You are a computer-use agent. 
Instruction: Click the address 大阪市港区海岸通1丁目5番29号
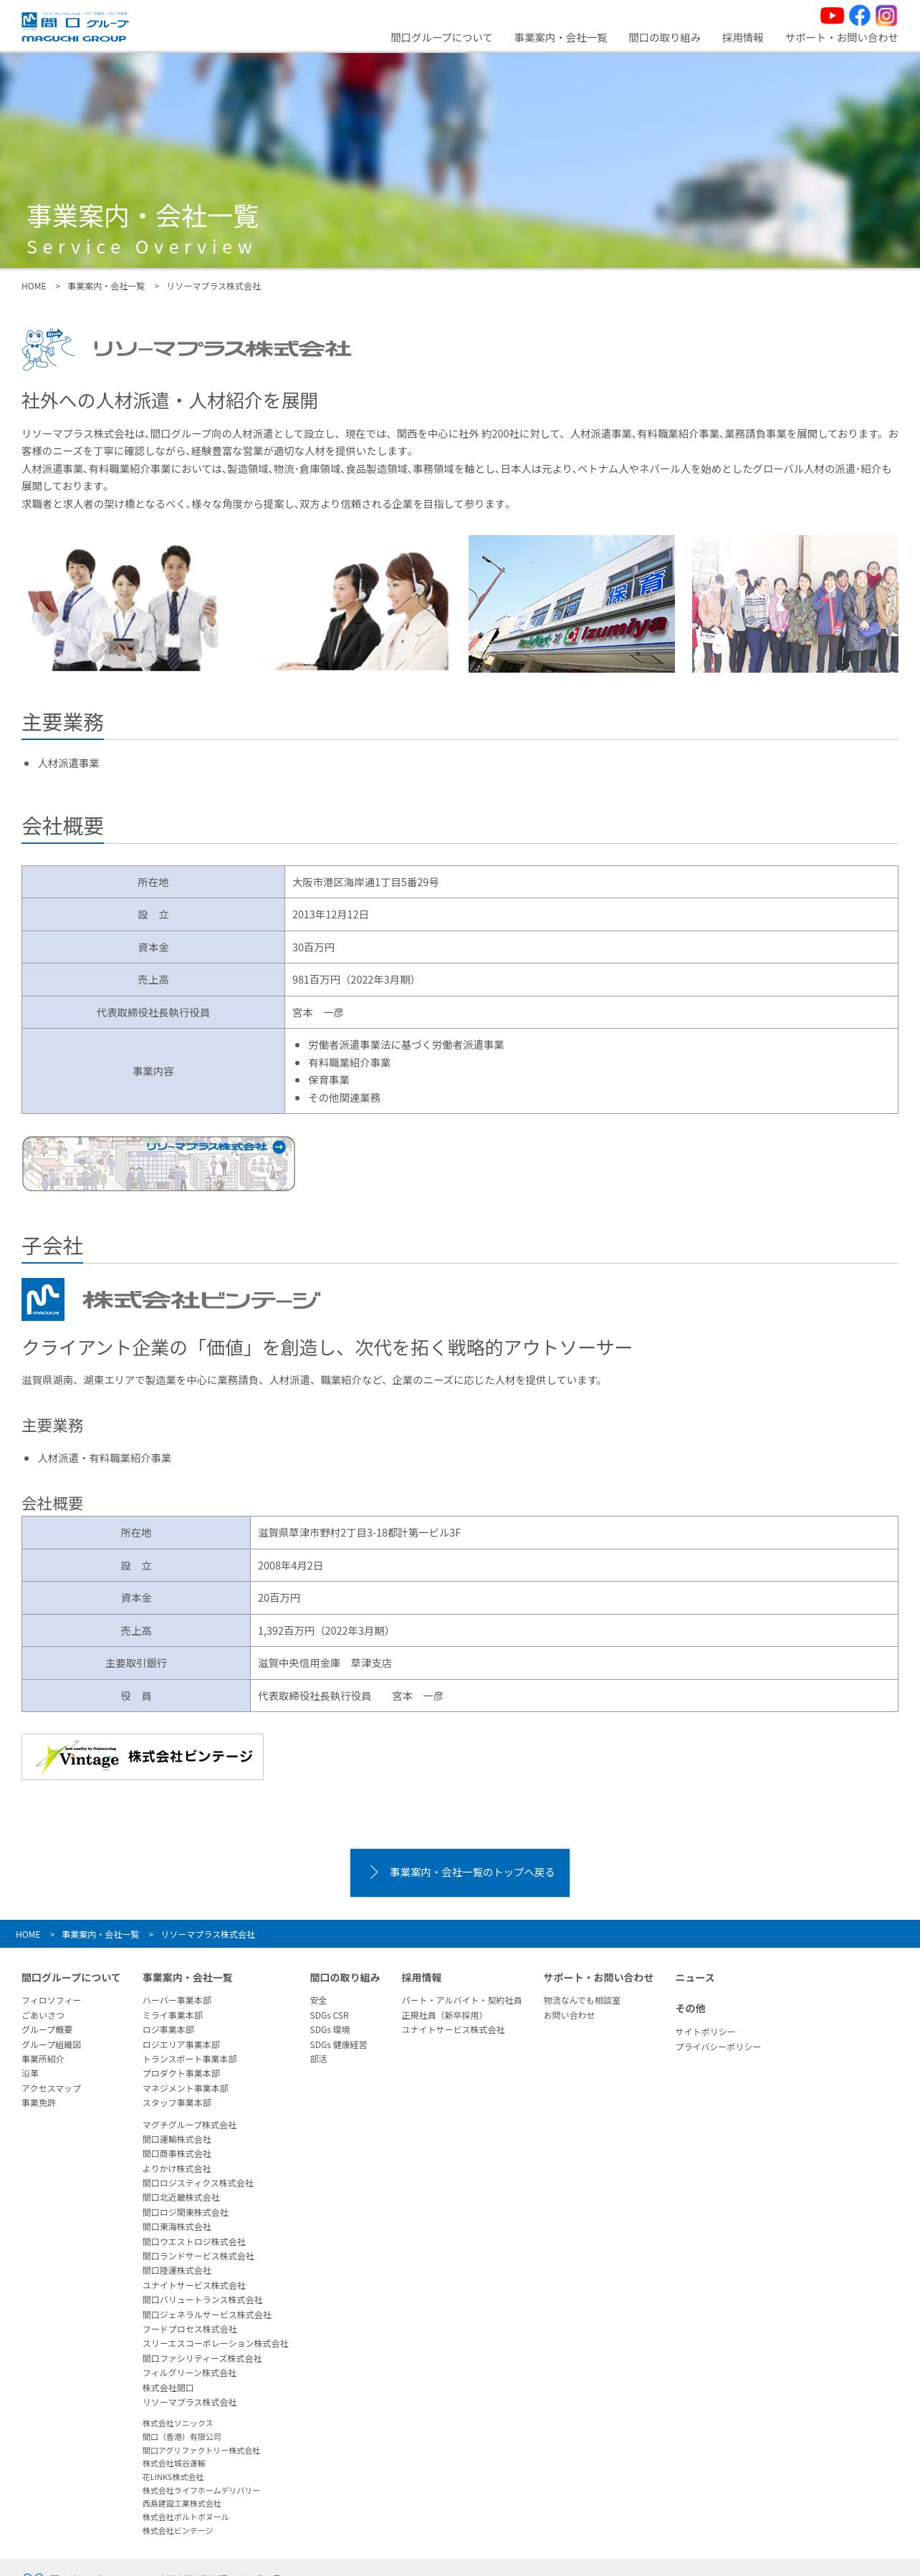[x=365, y=882]
